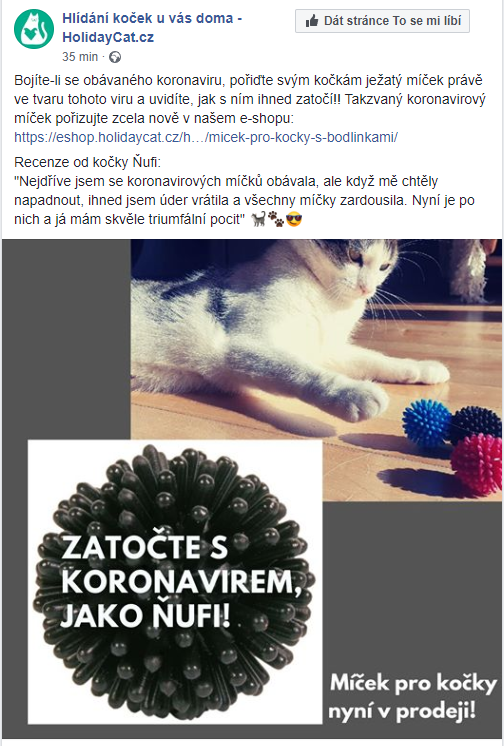Click the globe public-visibility icon

[115, 57]
